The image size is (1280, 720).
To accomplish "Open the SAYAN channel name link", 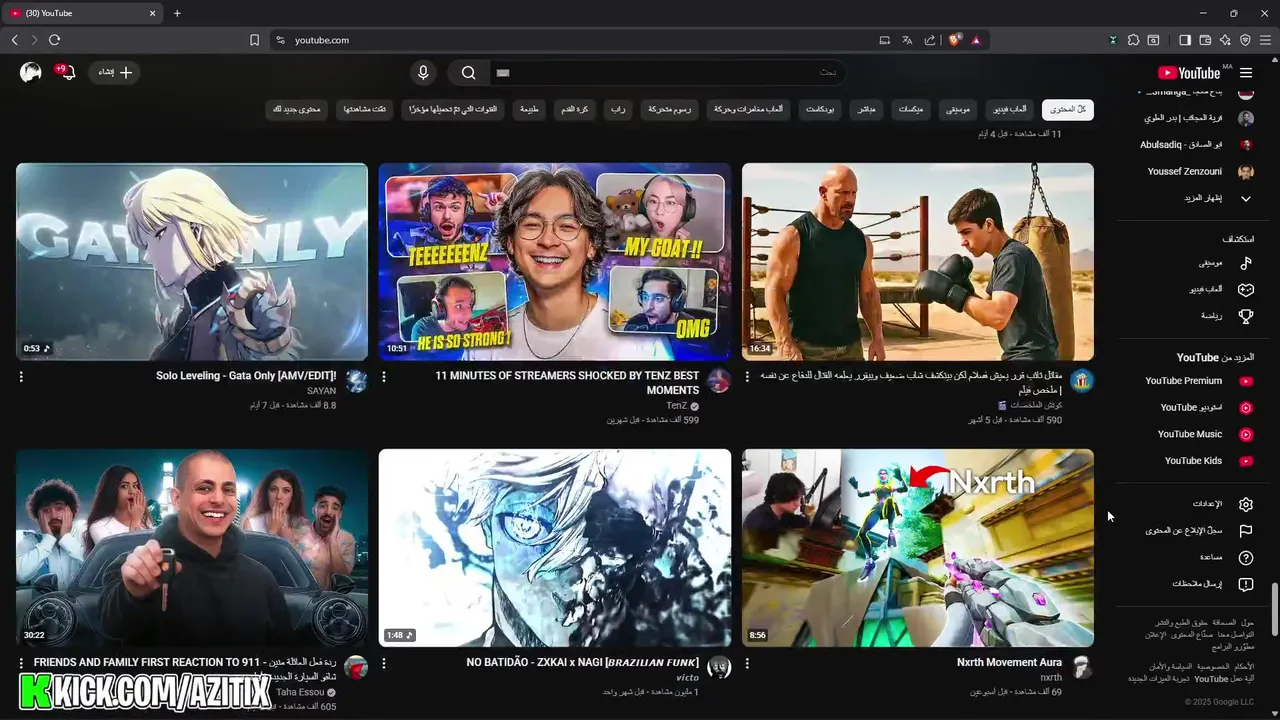I will point(322,391).
